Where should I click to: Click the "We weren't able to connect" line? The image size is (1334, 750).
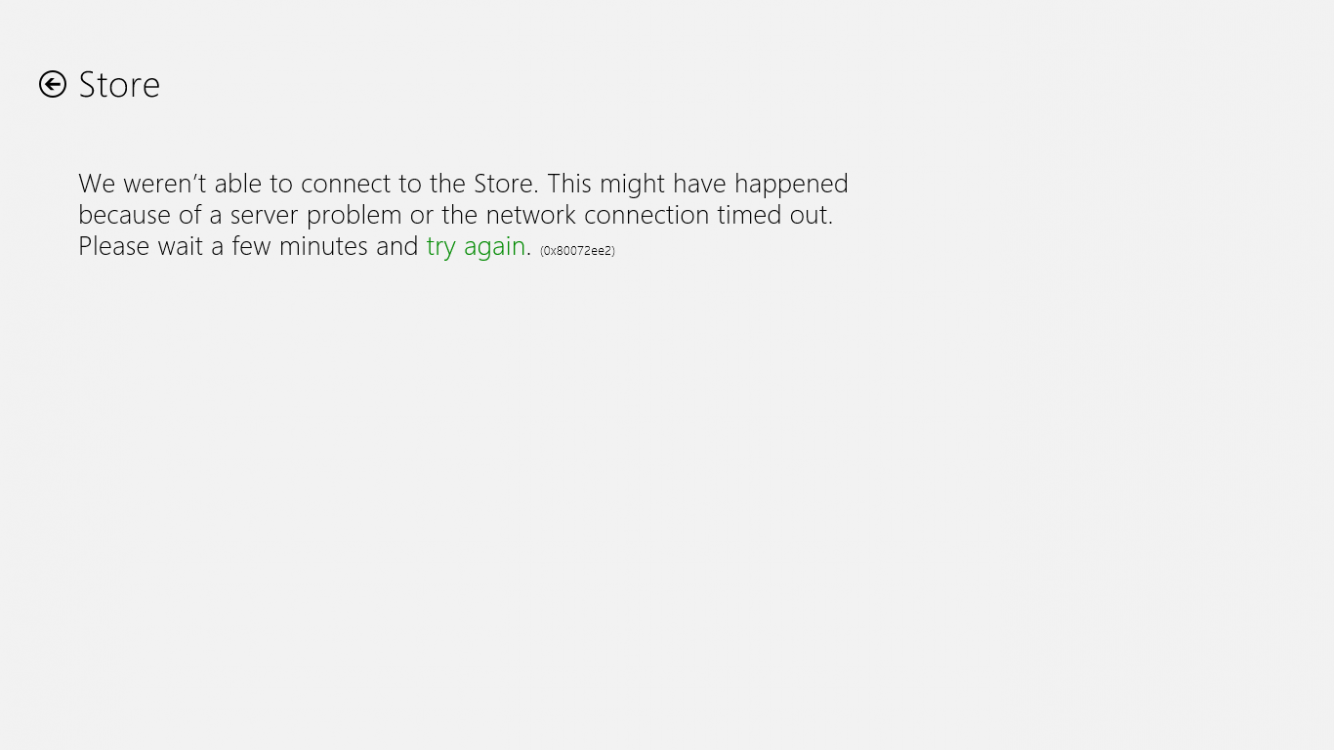pyautogui.click(x=463, y=184)
